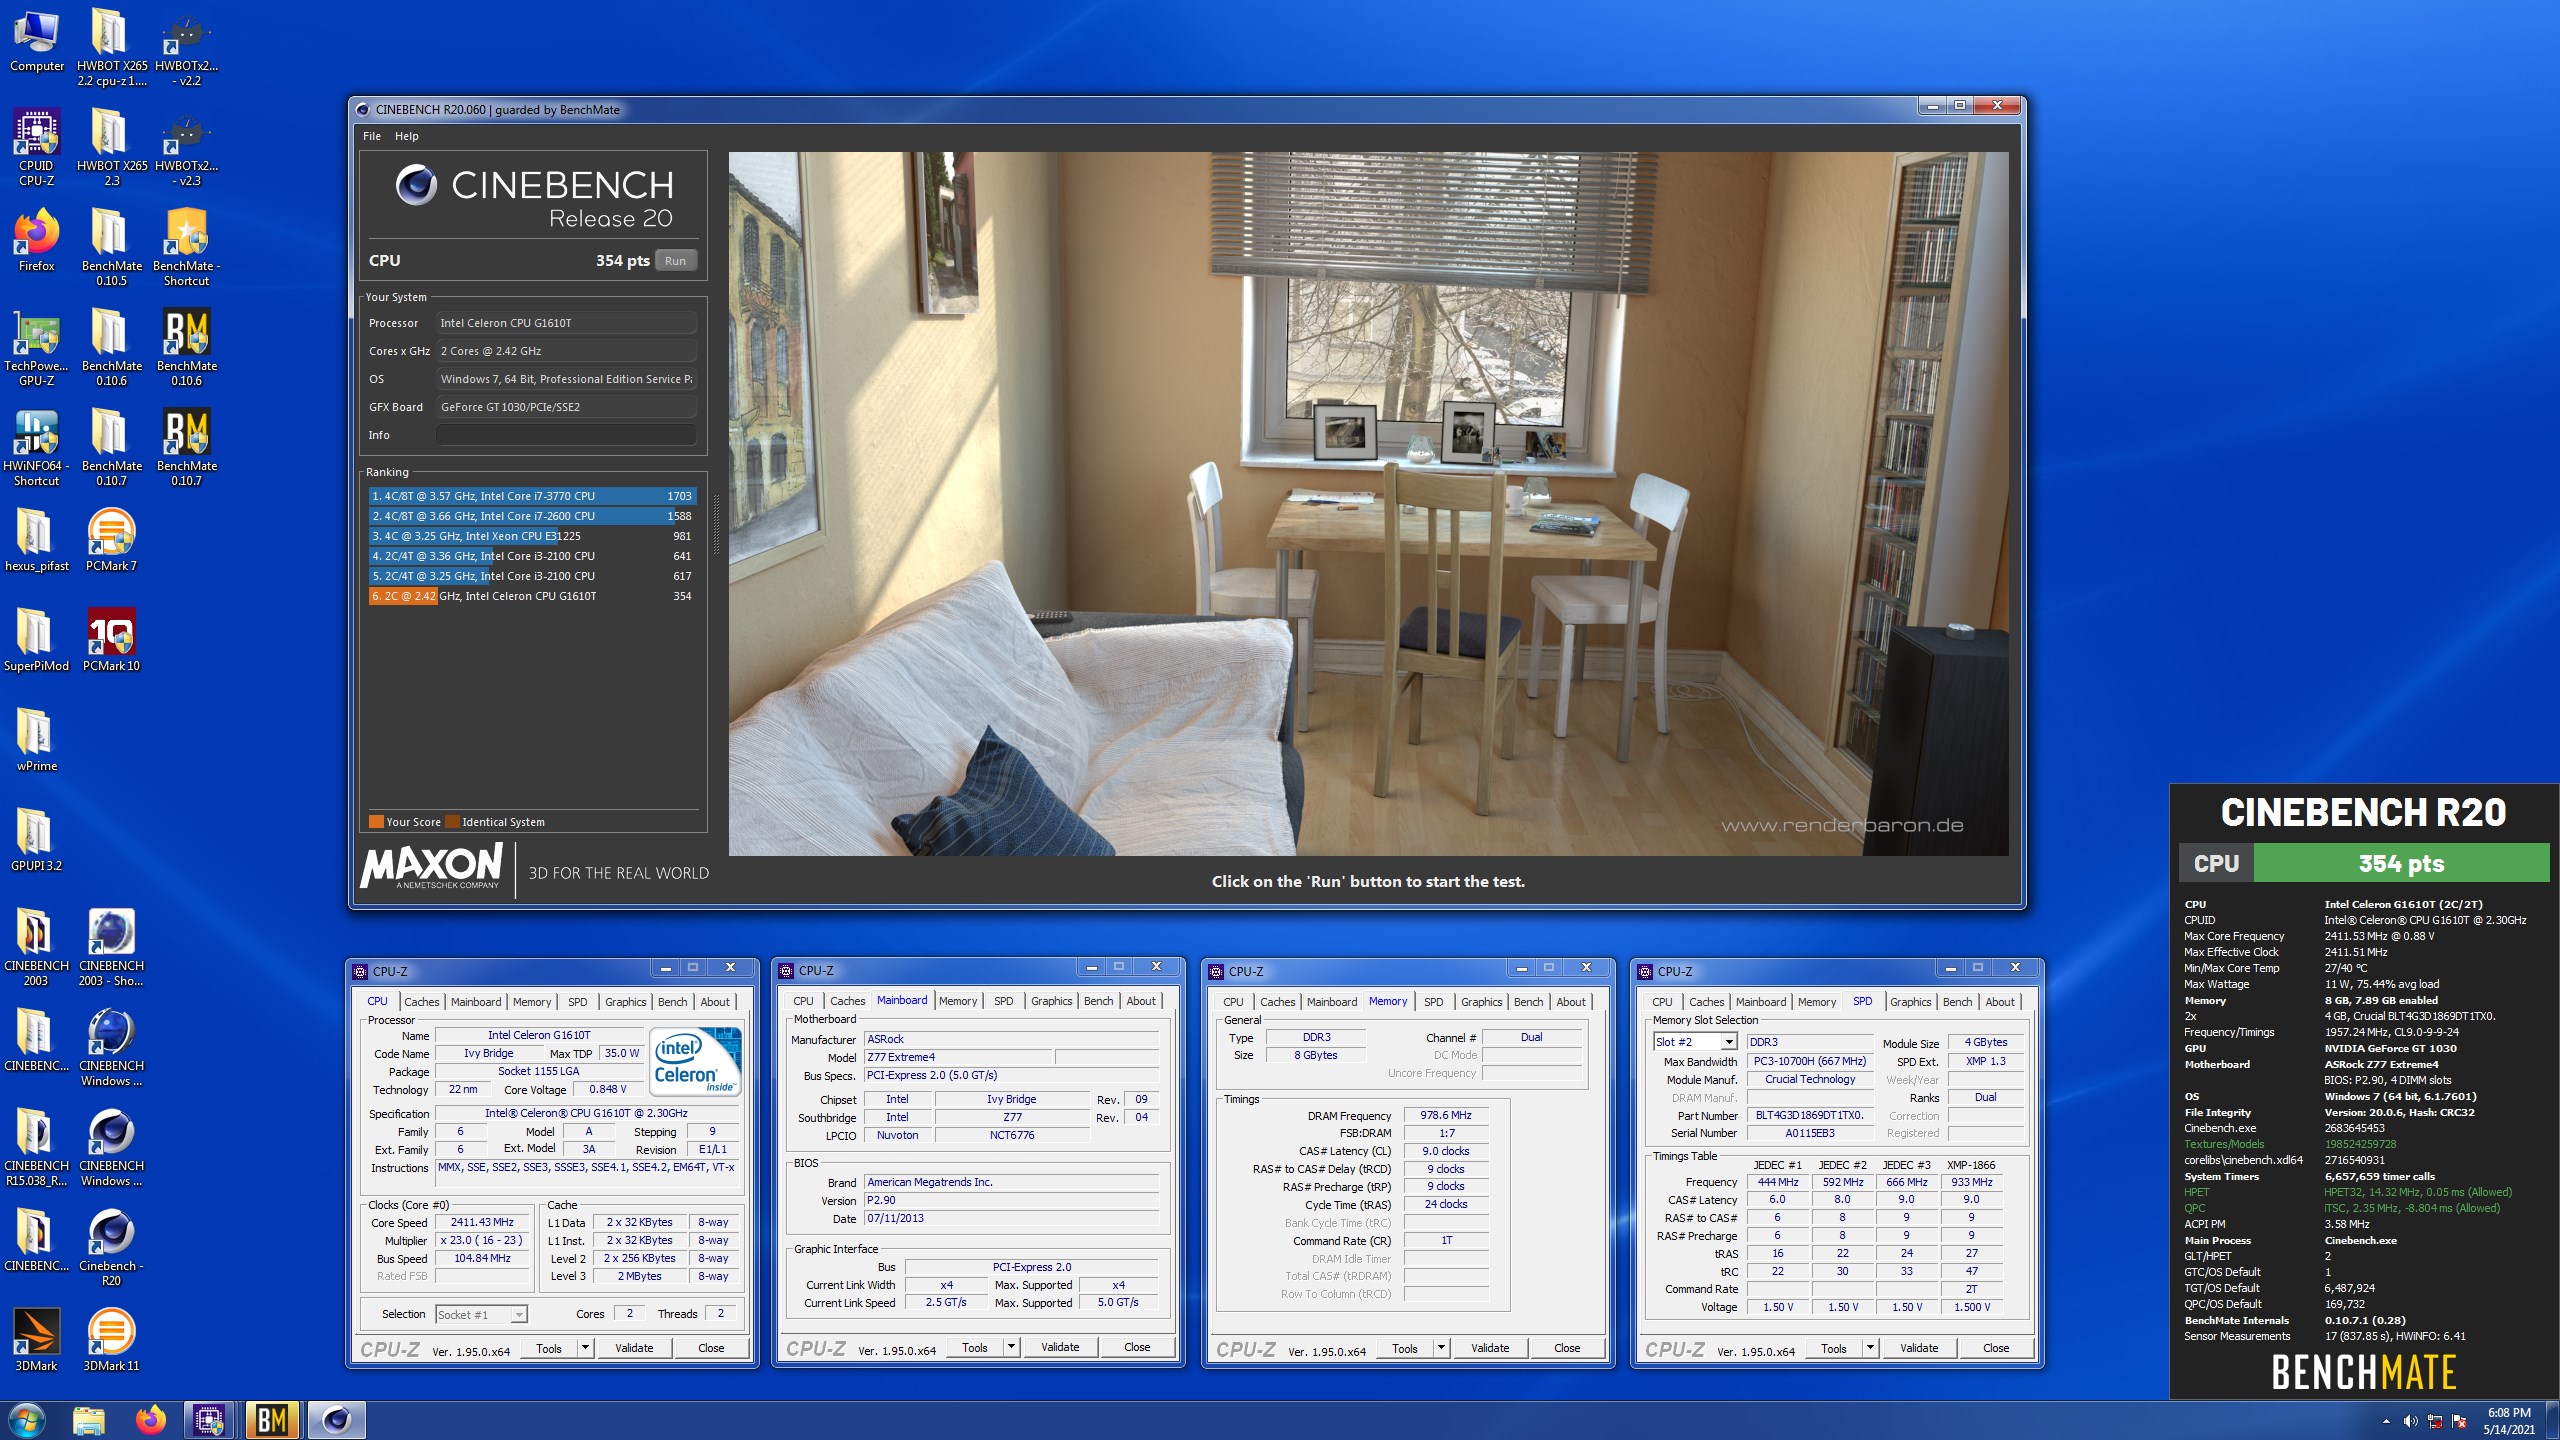Select ranking row for Celeron G1610T, 354
2560x1440 pixels.
532,596
